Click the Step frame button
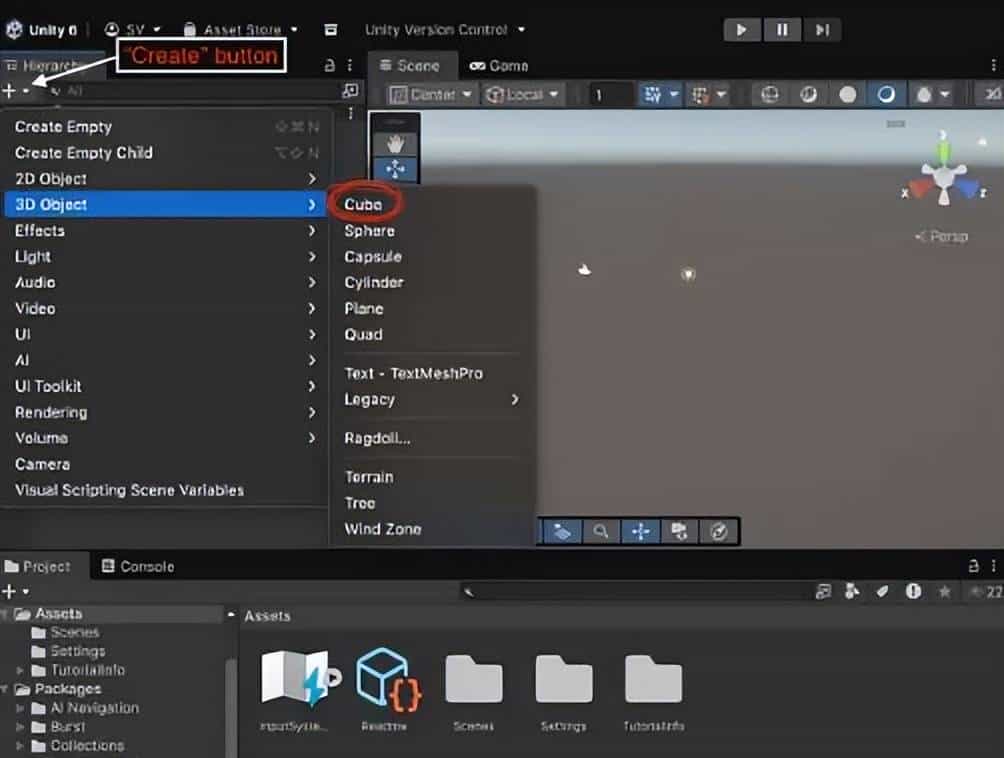Viewport: 1004px width, 758px height. point(822,30)
